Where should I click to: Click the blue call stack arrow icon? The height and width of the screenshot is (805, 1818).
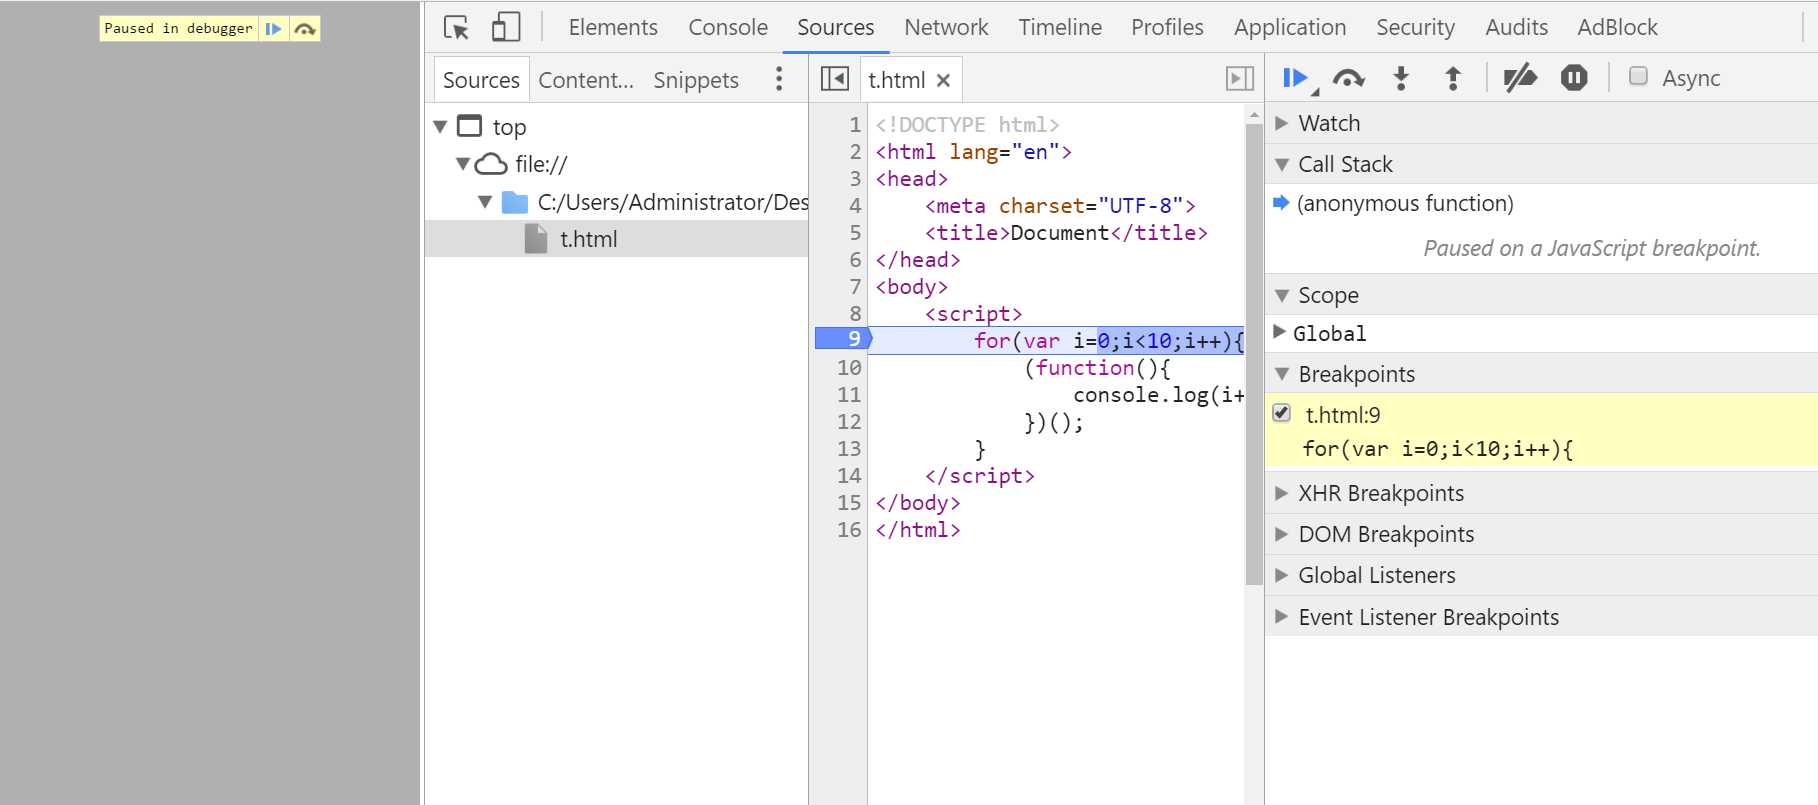tap(1281, 203)
